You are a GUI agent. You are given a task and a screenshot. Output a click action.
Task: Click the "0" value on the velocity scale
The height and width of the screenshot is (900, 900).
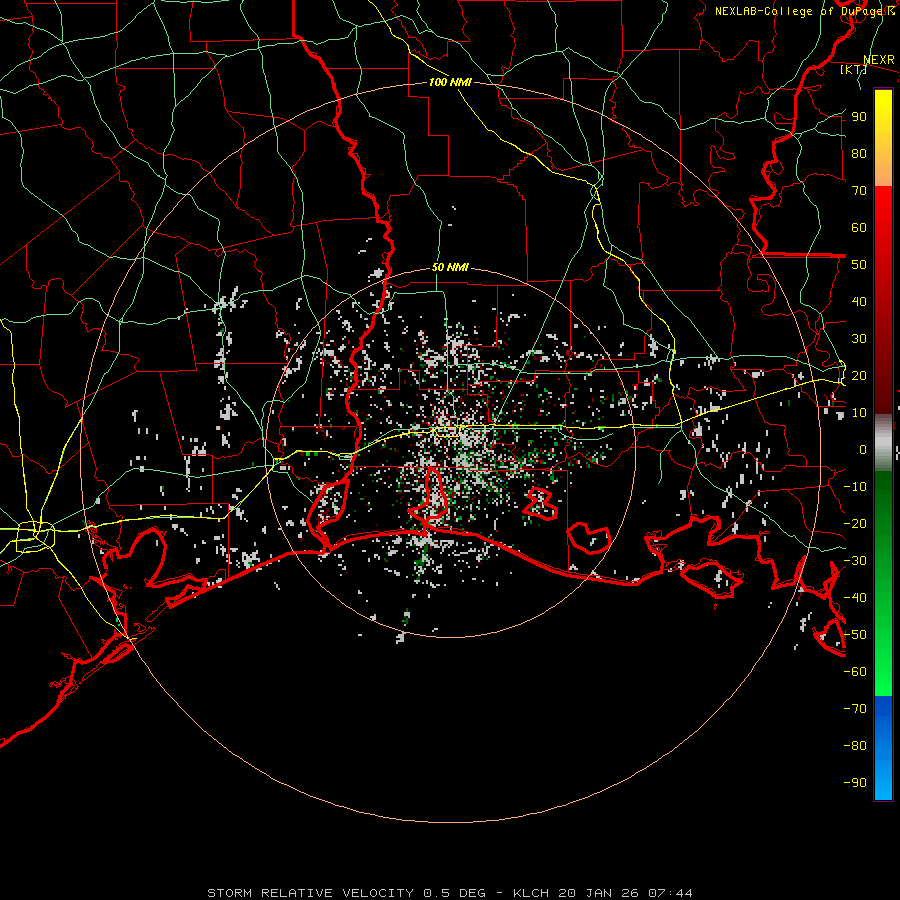coord(863,450)
